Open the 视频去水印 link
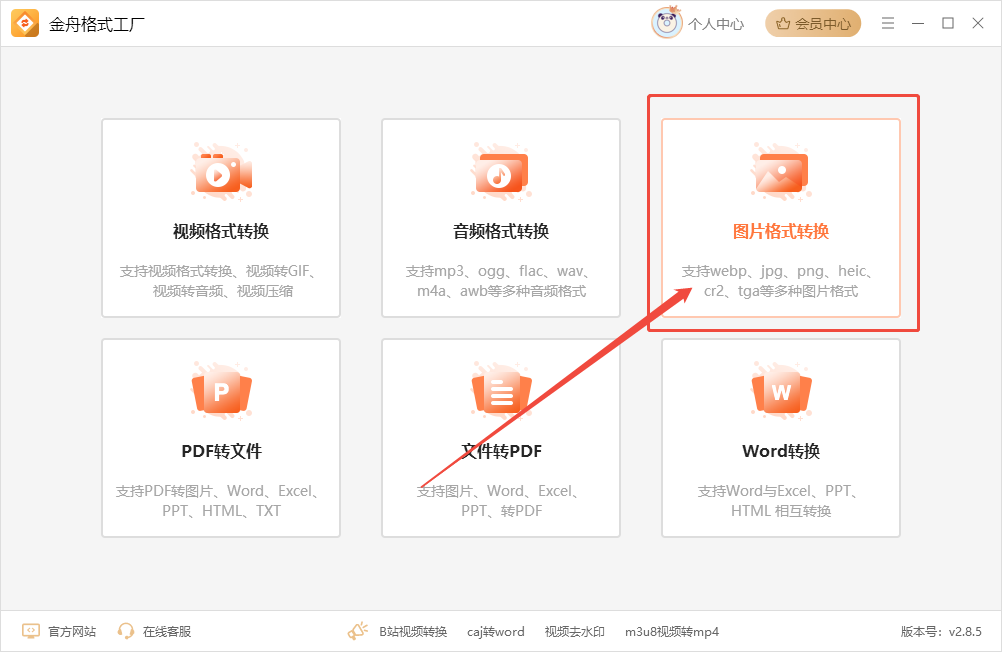 click(574, 632)
